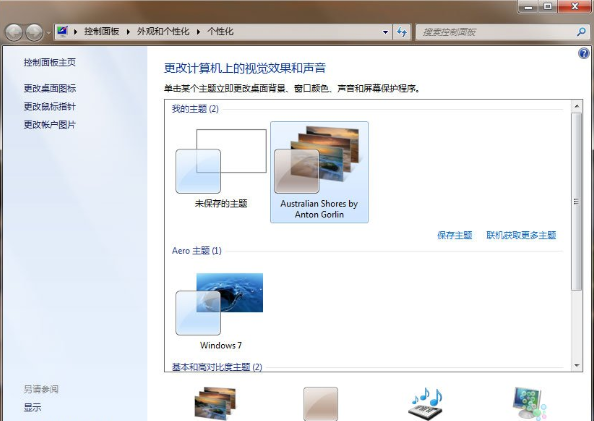The image size is (594, 421).
Task: Click the Control Panel icon in address bar
Action: [63, 31]
